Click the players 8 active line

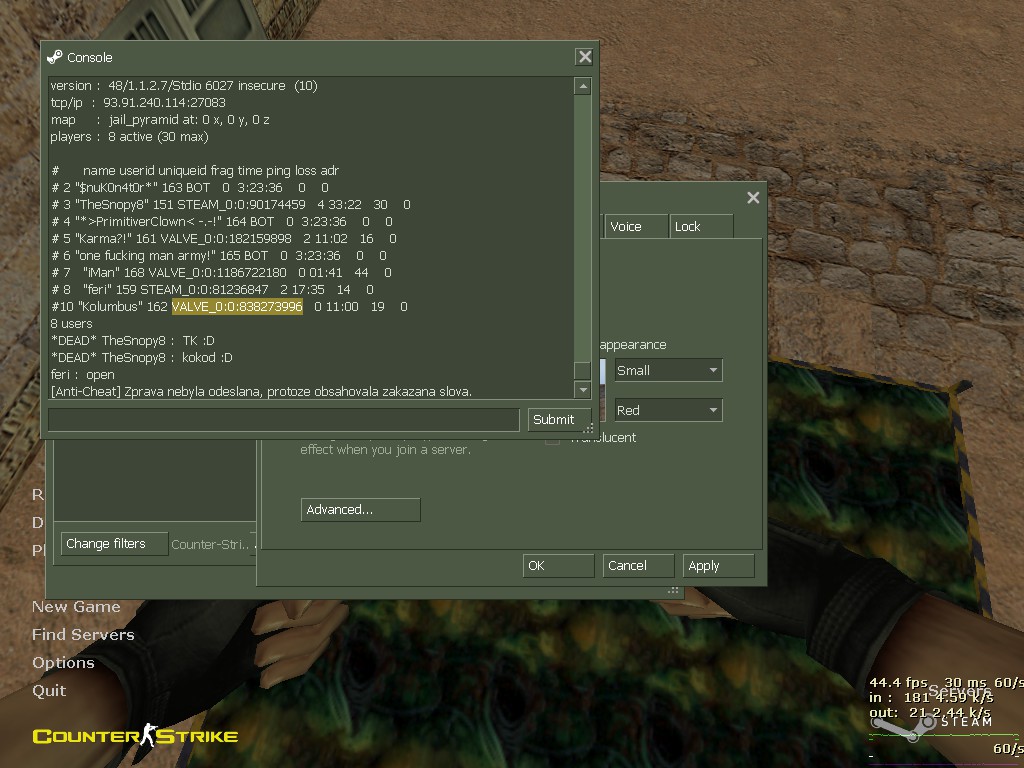click(129, 137)
